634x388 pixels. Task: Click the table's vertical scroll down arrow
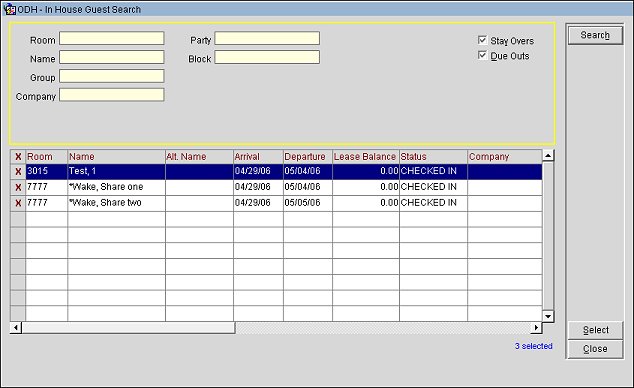(x=548, y=316)
